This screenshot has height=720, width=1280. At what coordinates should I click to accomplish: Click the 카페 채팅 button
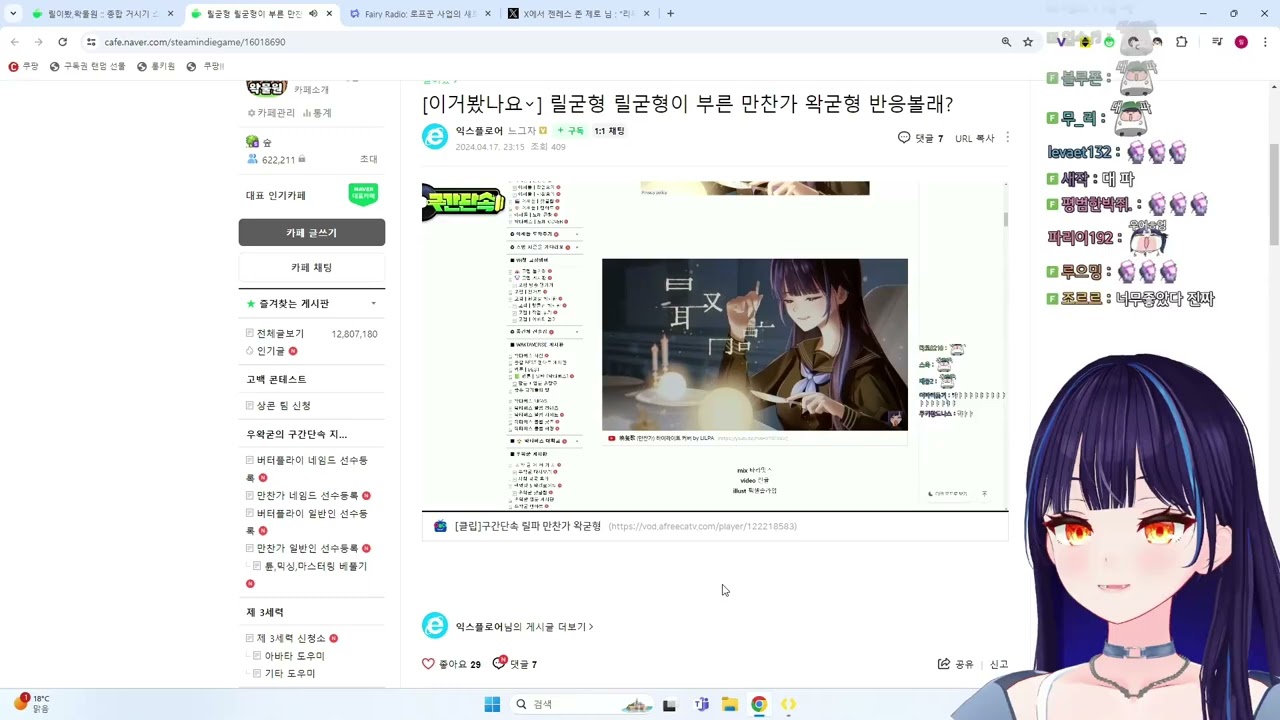312,268
